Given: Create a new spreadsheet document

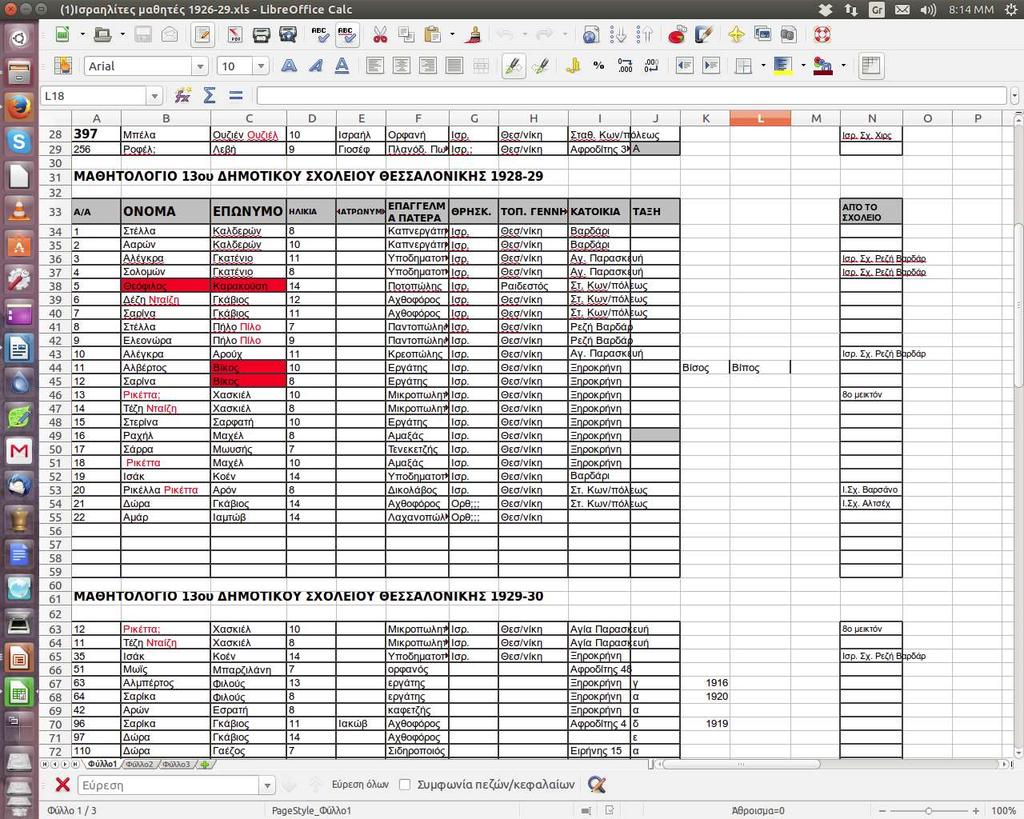Looking at the screenshot, I should (x=63, y=34).
